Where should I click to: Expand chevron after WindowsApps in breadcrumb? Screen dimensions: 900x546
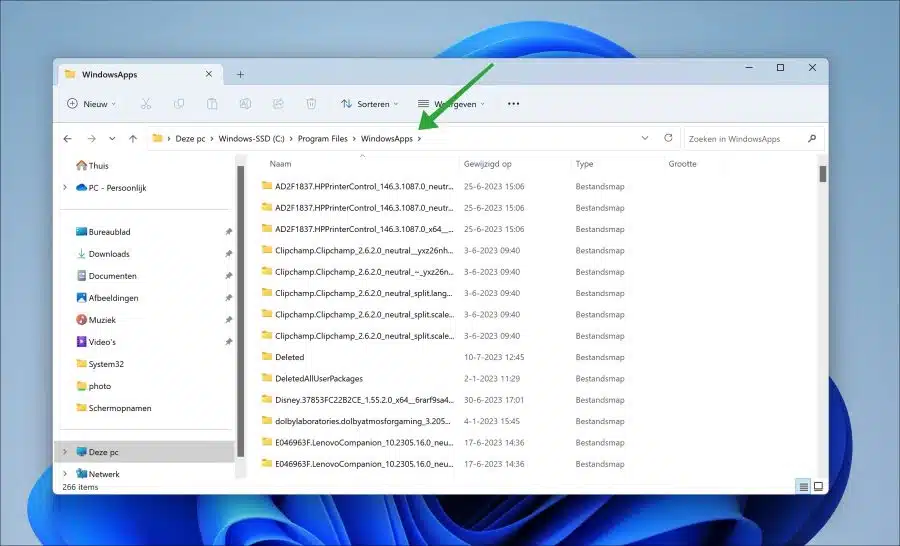tap(420, 138)
